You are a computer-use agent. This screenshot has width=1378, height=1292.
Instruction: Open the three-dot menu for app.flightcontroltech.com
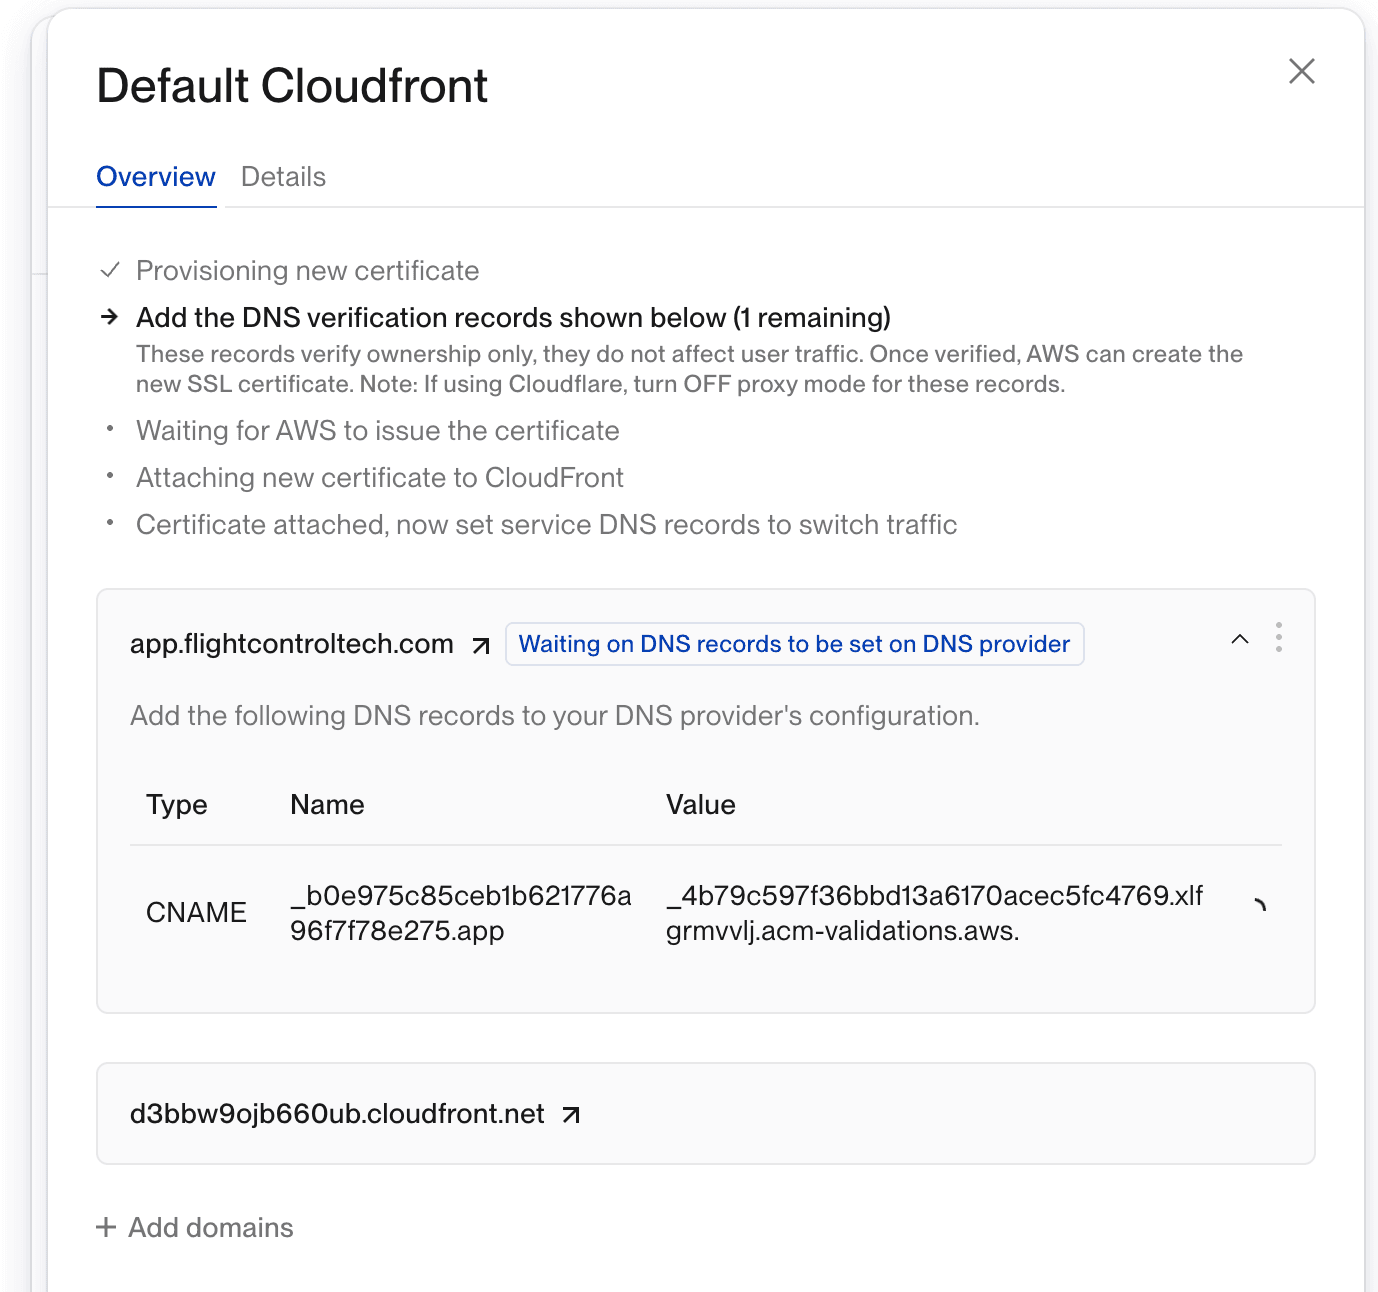1279,637
